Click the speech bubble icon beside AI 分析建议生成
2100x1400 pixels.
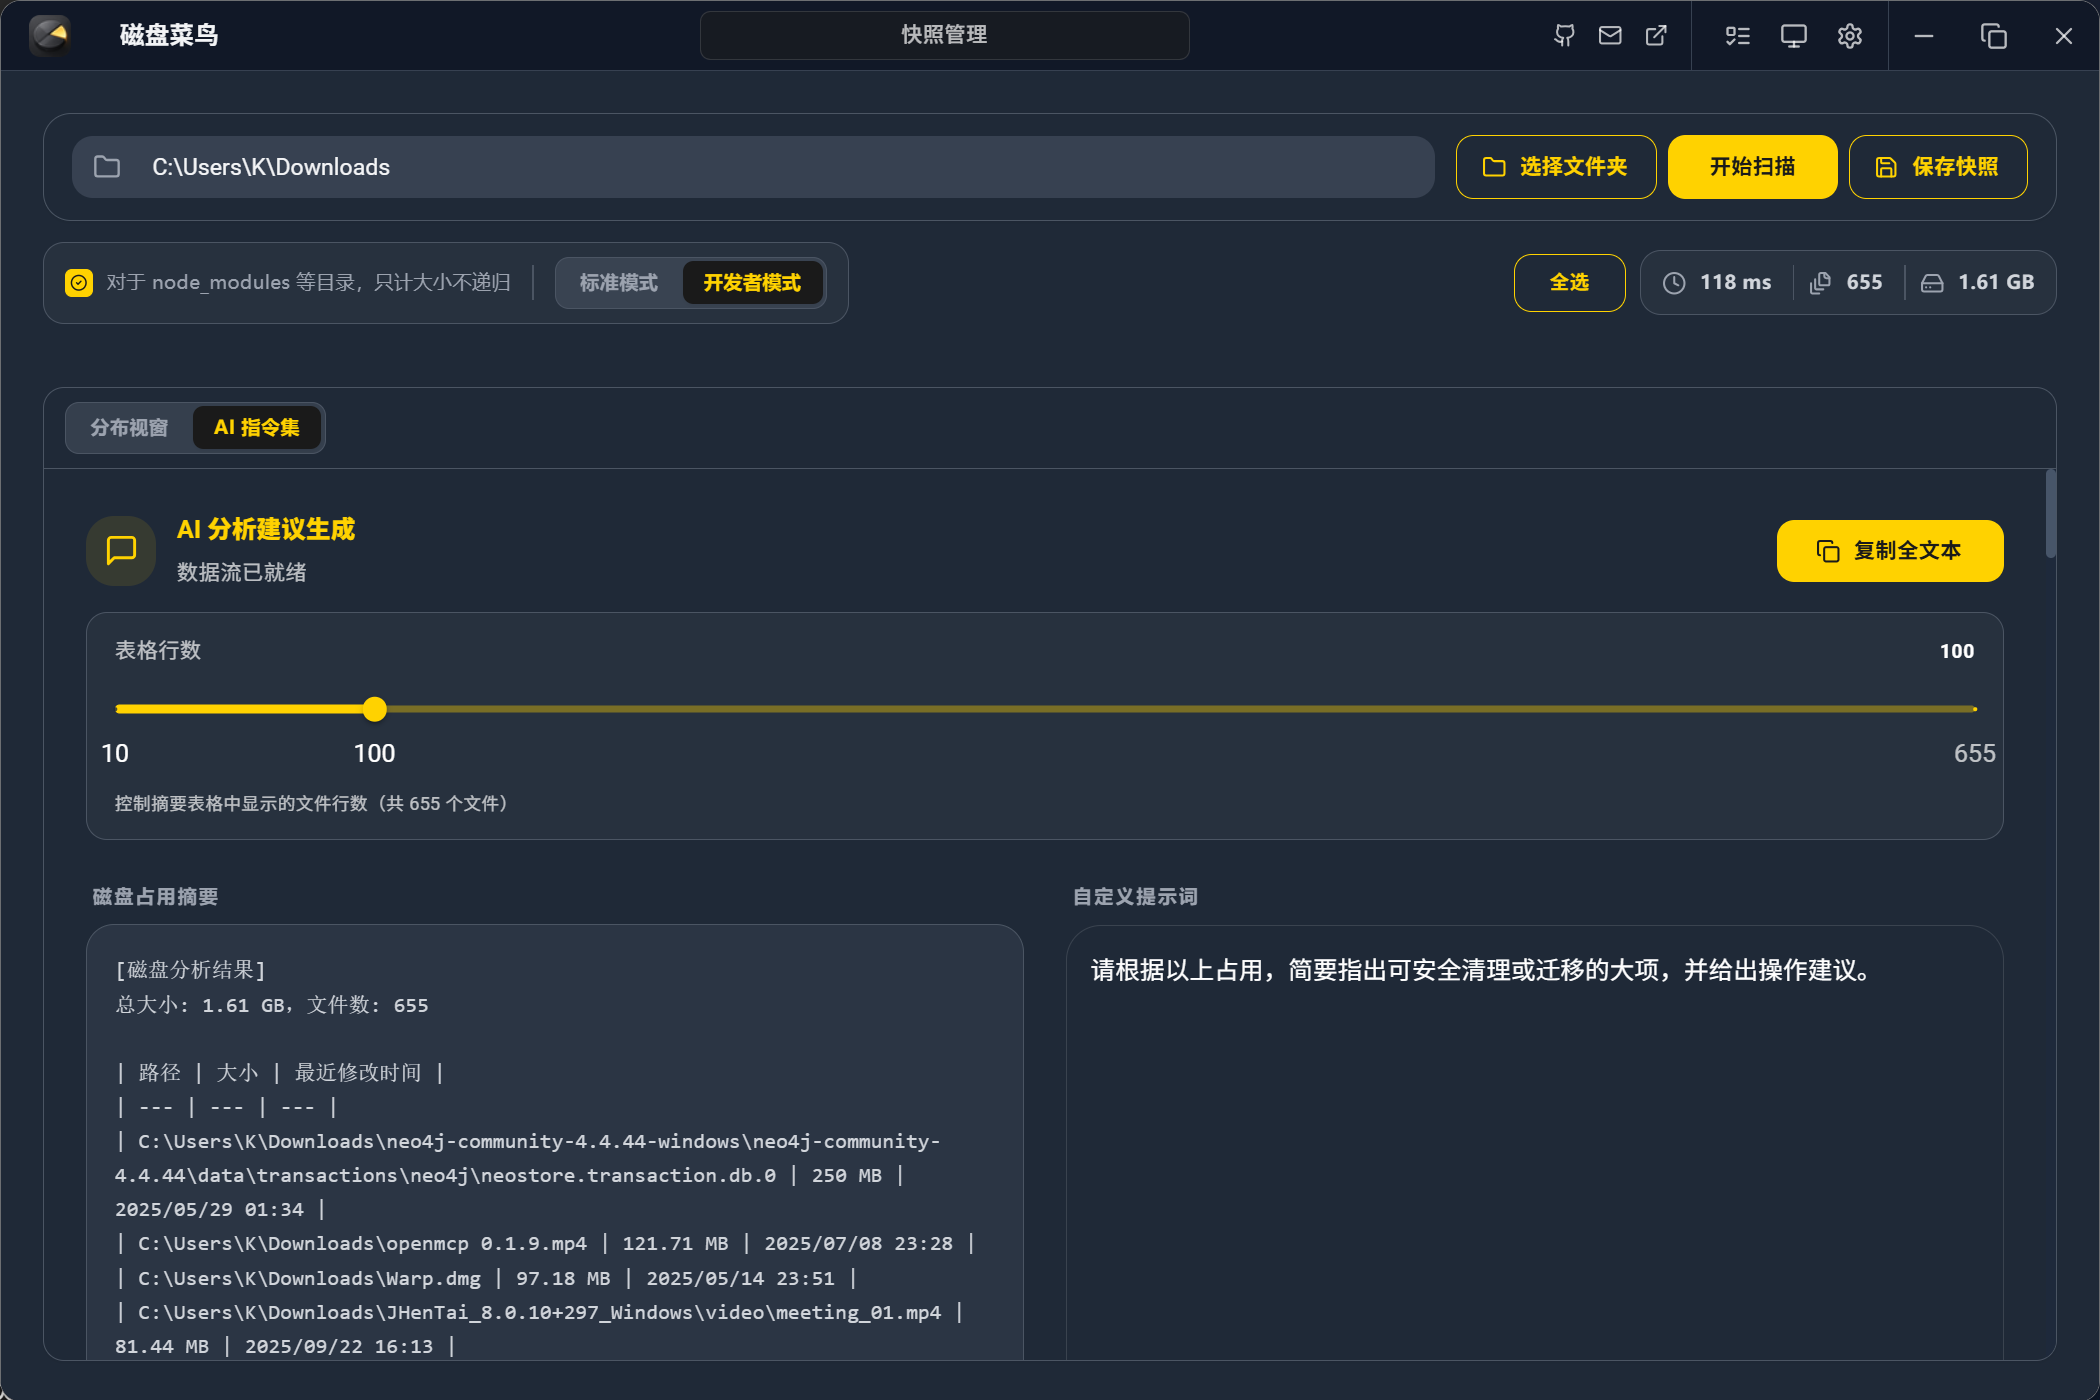[x=120, y=550]
